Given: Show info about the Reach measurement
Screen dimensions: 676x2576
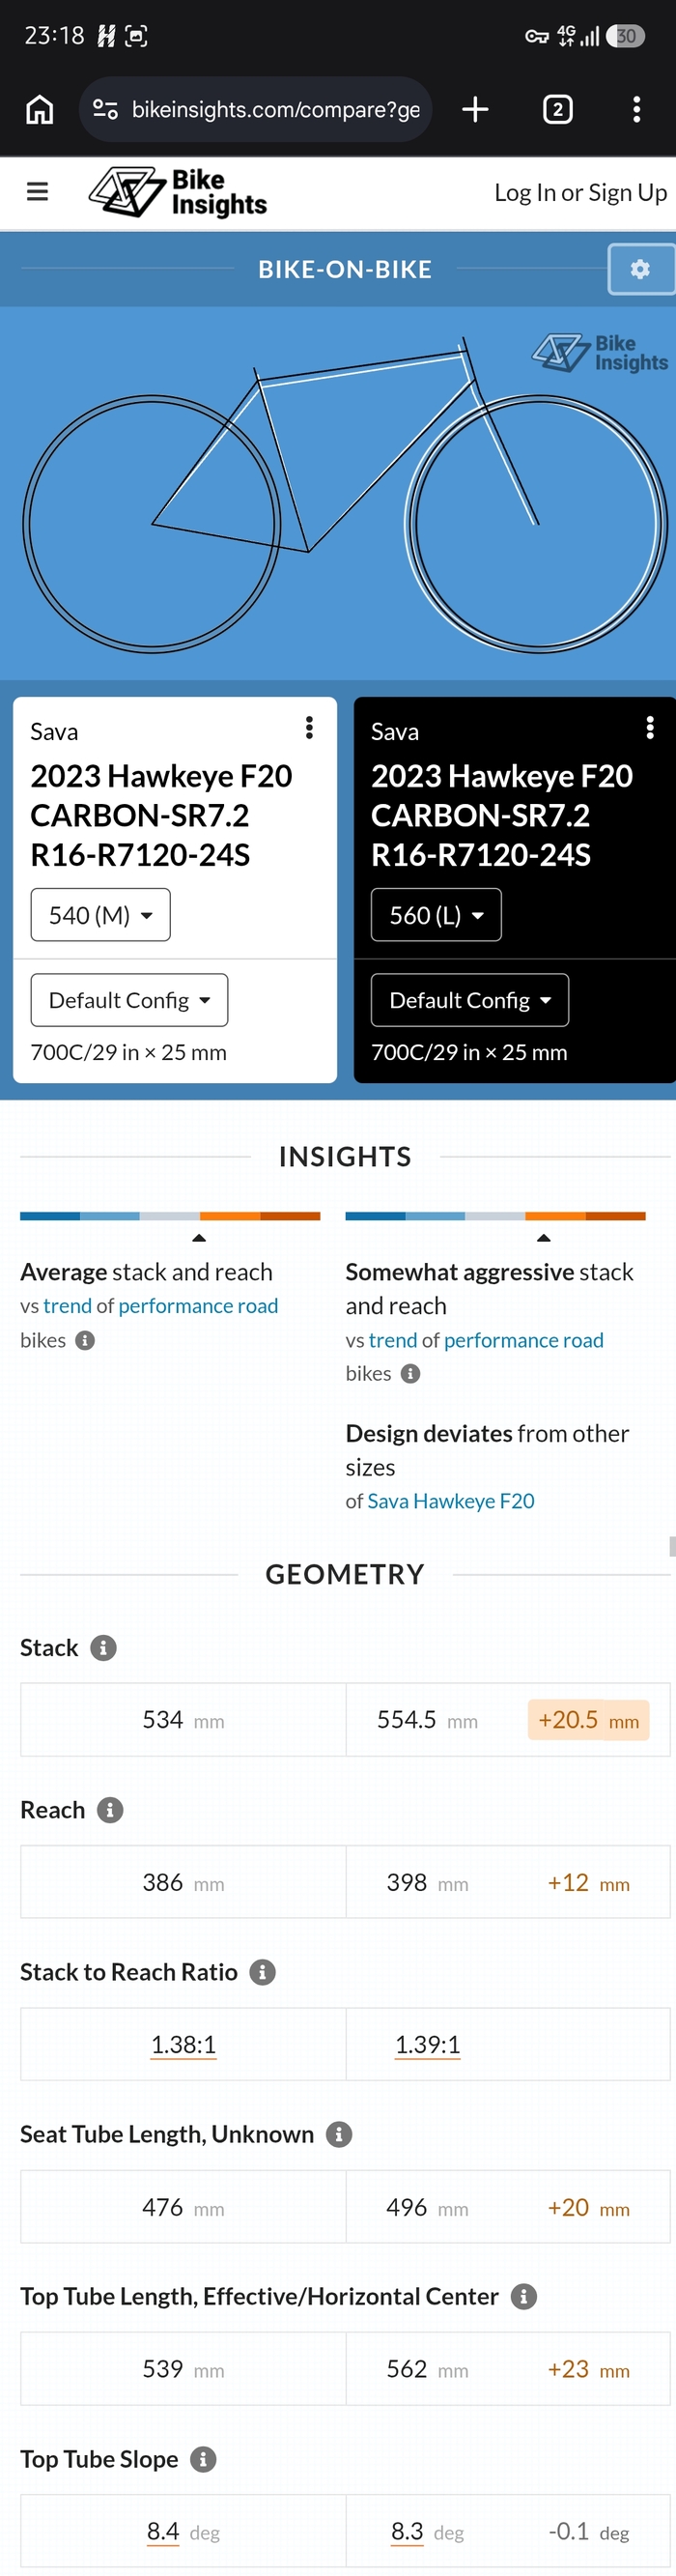Looking at the screenshot, I should click(110, 1809).
